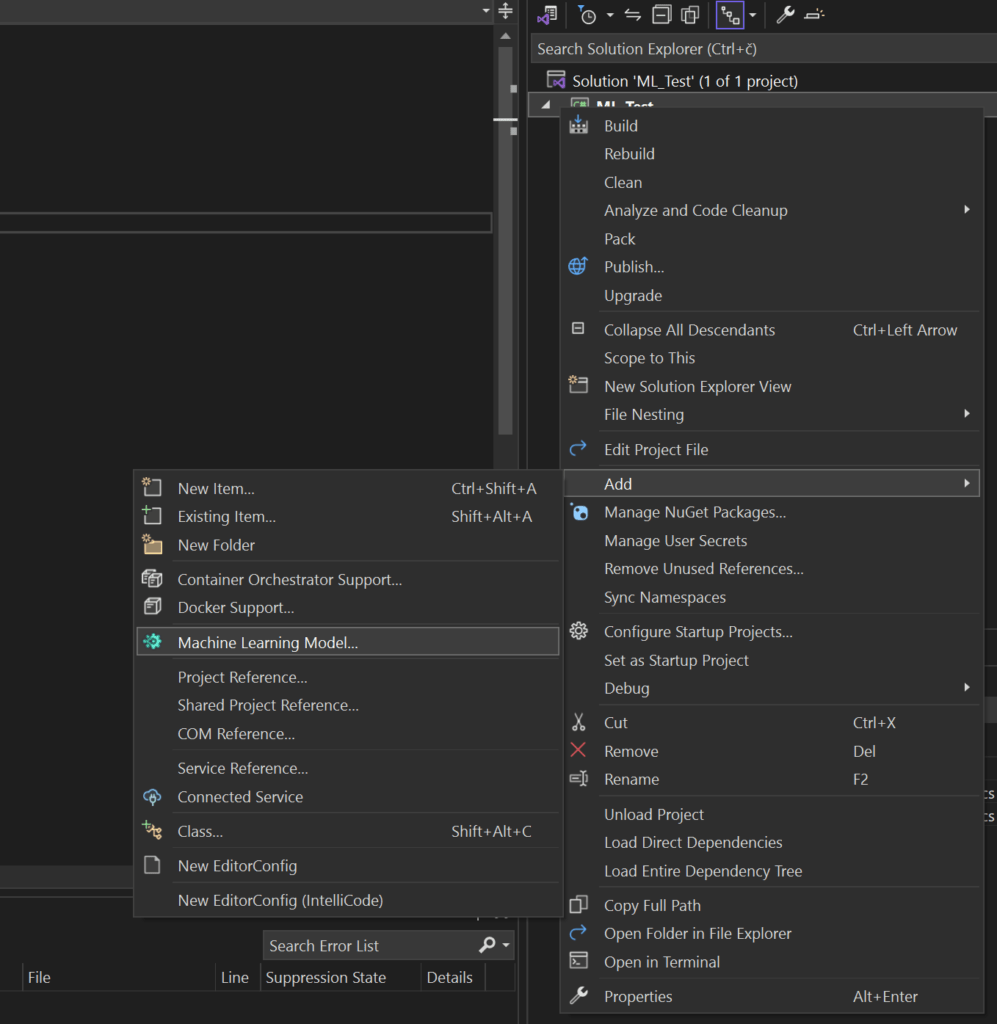Toggle Preview Selected Items button
This screenshot has width=997, height=1024.
815,15
